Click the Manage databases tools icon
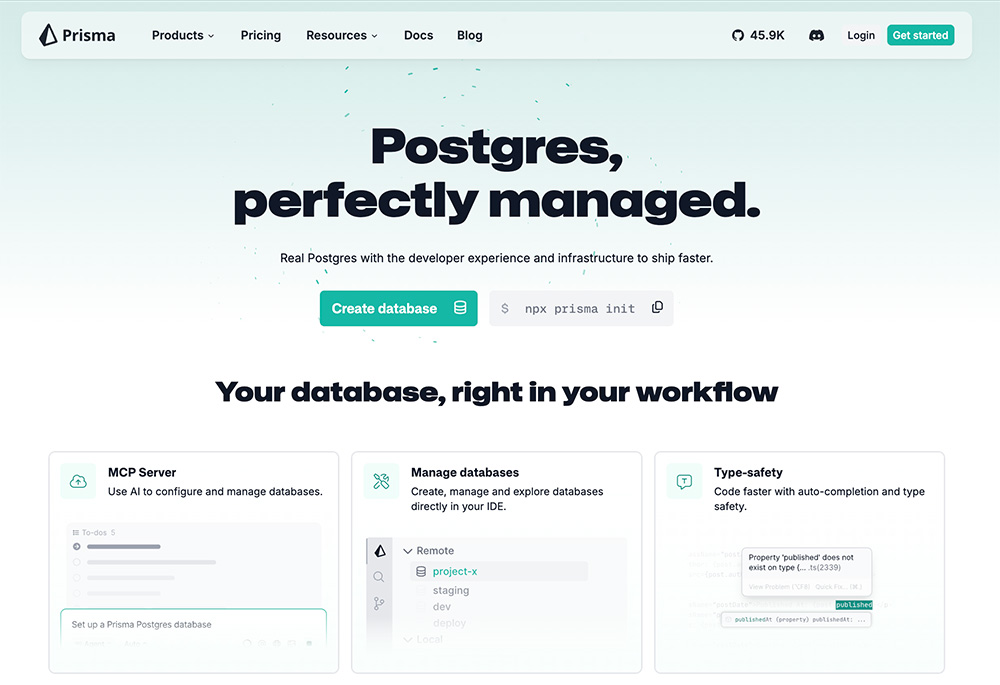 (381, 482)
